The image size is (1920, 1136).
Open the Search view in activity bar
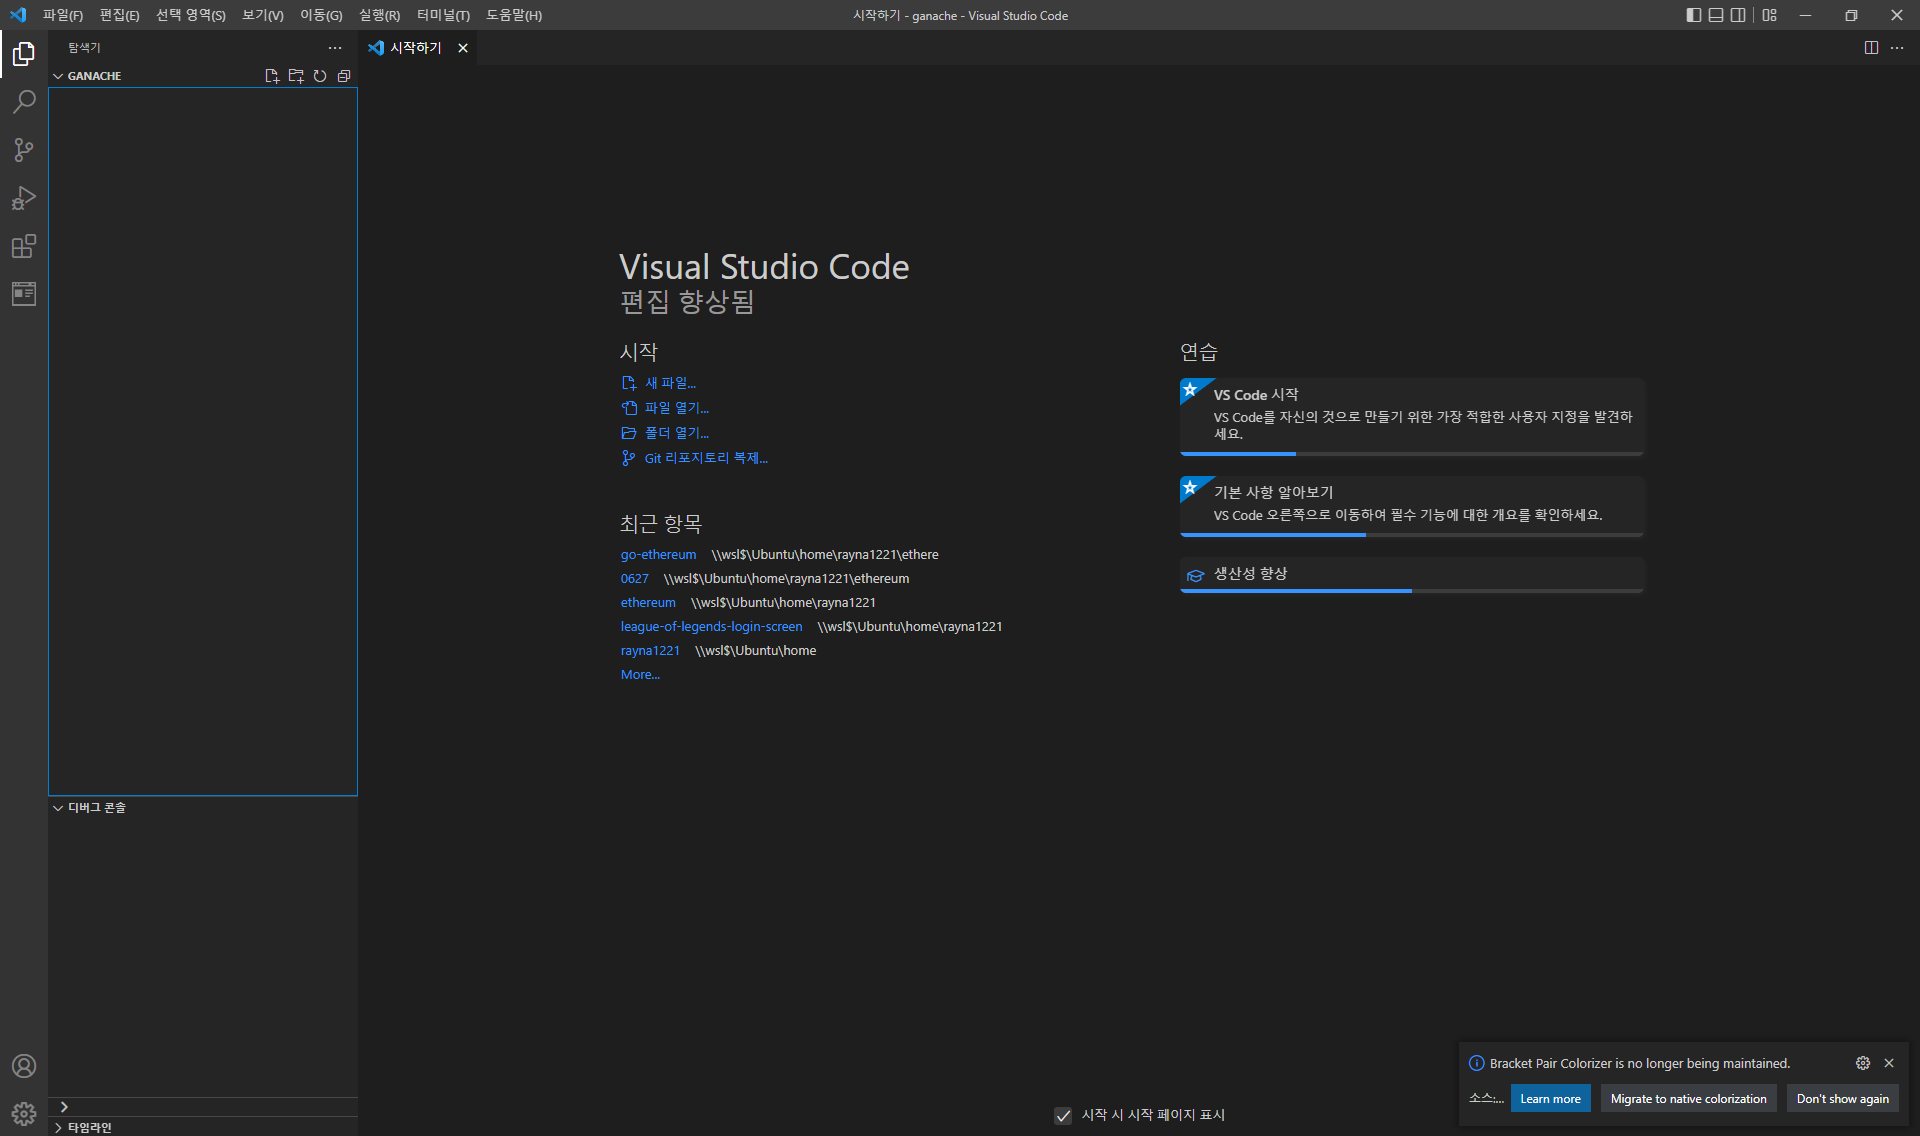point(24,102)
